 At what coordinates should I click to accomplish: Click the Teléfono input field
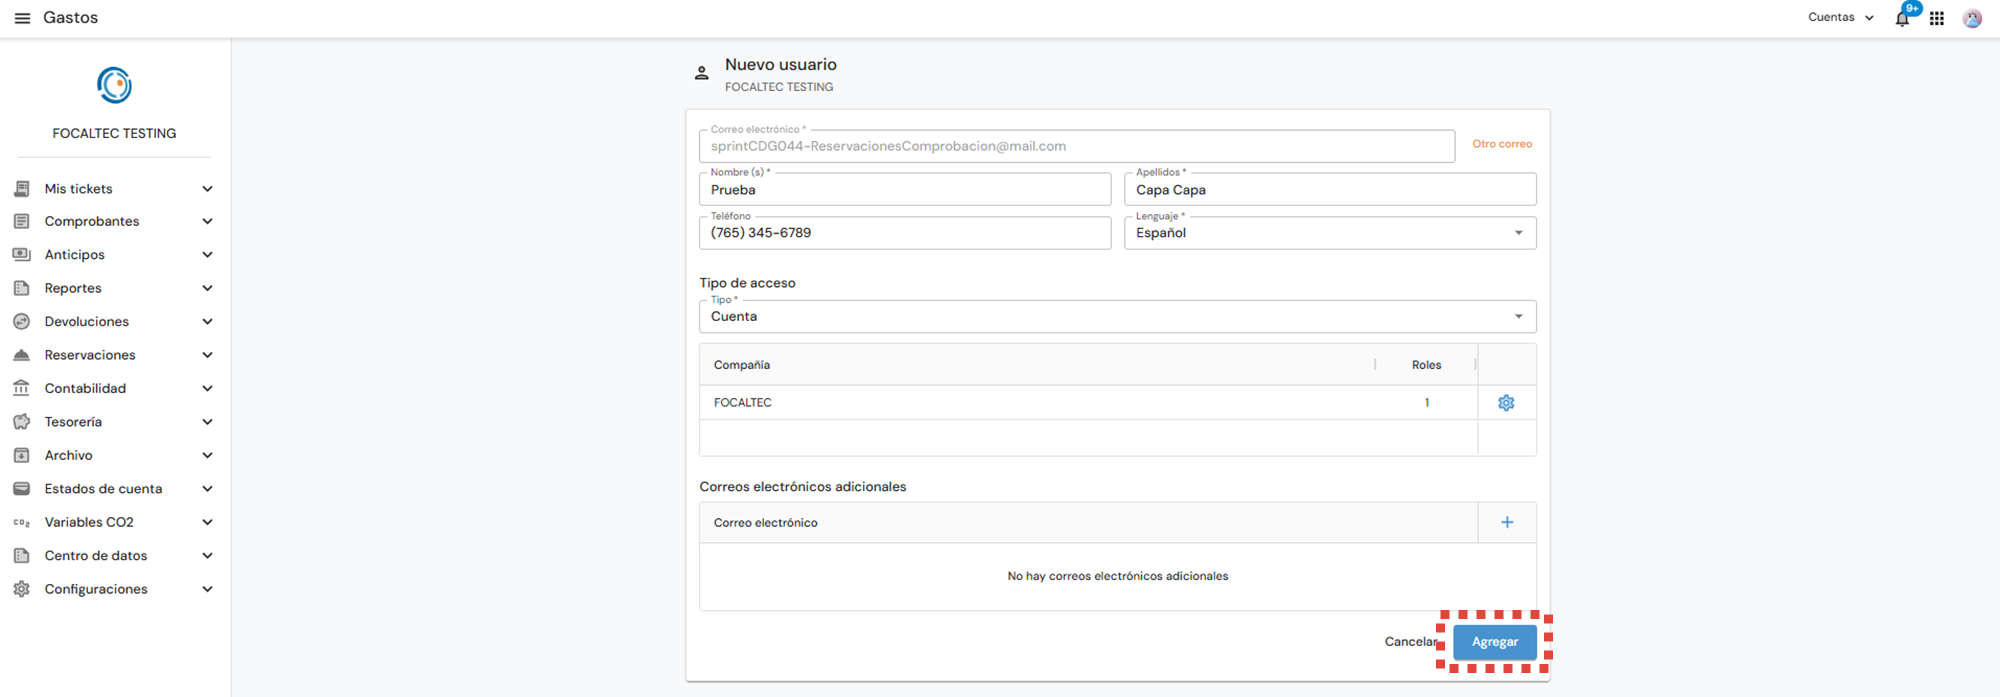tap(905, 233)
